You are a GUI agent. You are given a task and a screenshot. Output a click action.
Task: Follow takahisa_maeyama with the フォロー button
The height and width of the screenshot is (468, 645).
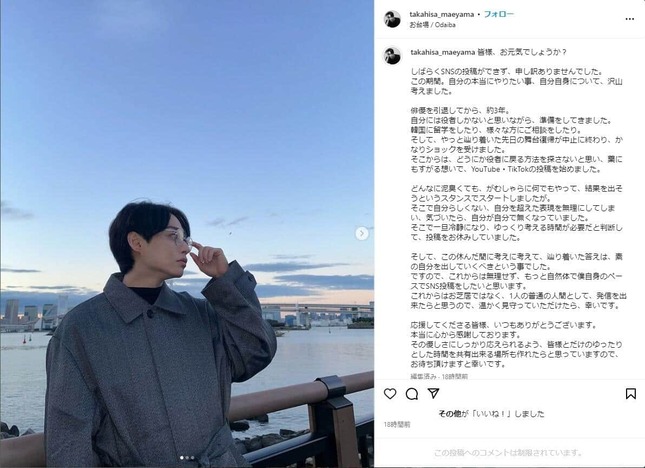(x=499, y=14)
